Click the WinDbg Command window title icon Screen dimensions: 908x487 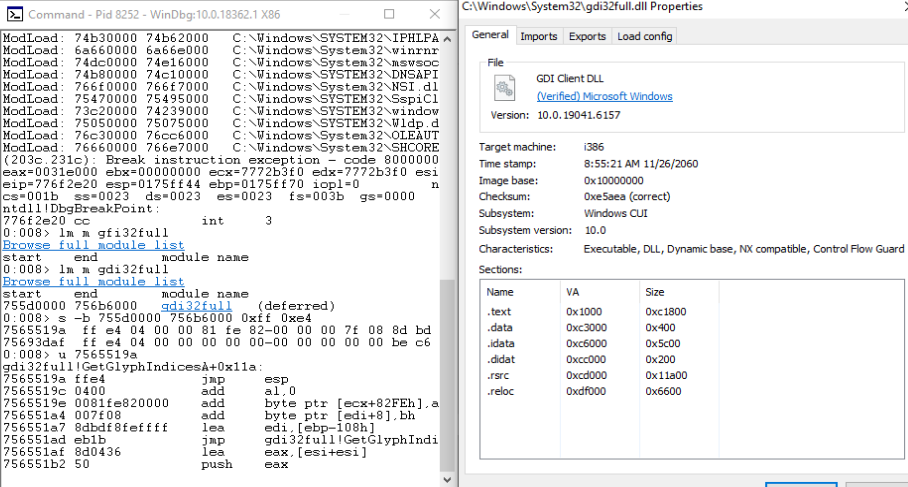pos(14,14)
